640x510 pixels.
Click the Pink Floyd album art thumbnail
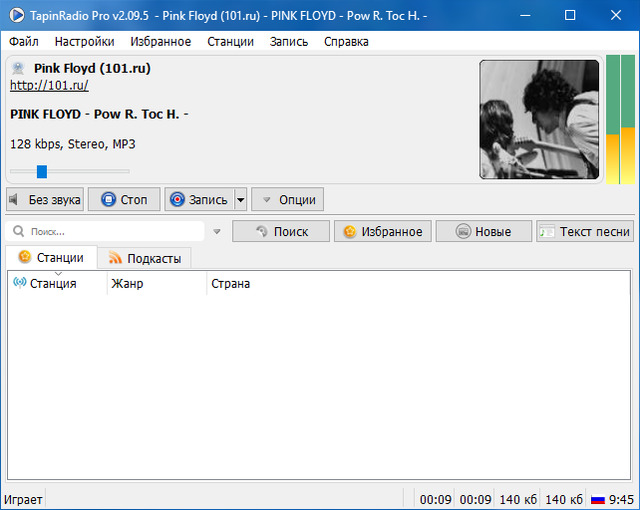click(539, 119)
